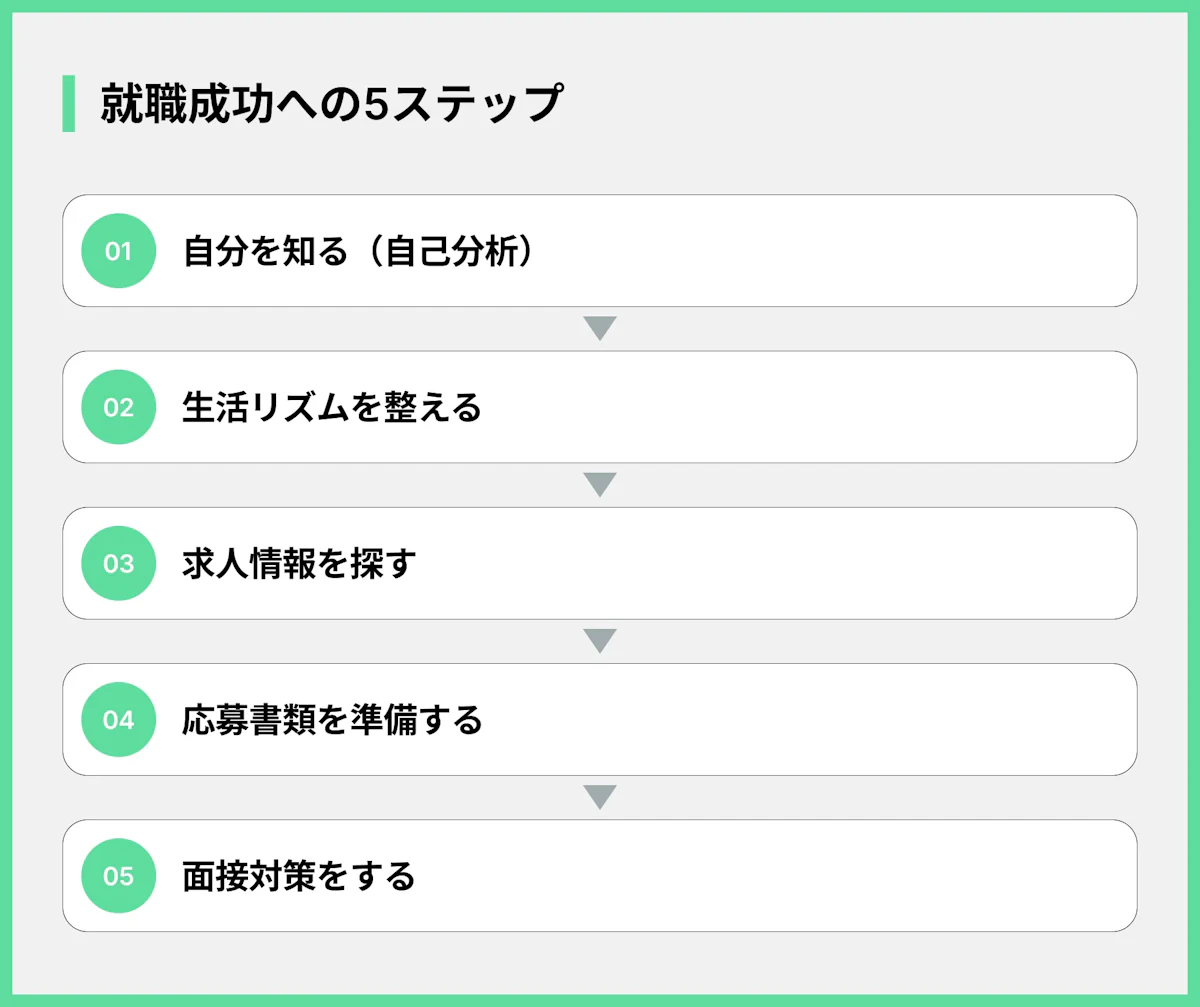Viewport: 1200px width, 1007px height.
Task: Click the down arrow below step 01
Action: click(600, 328)
